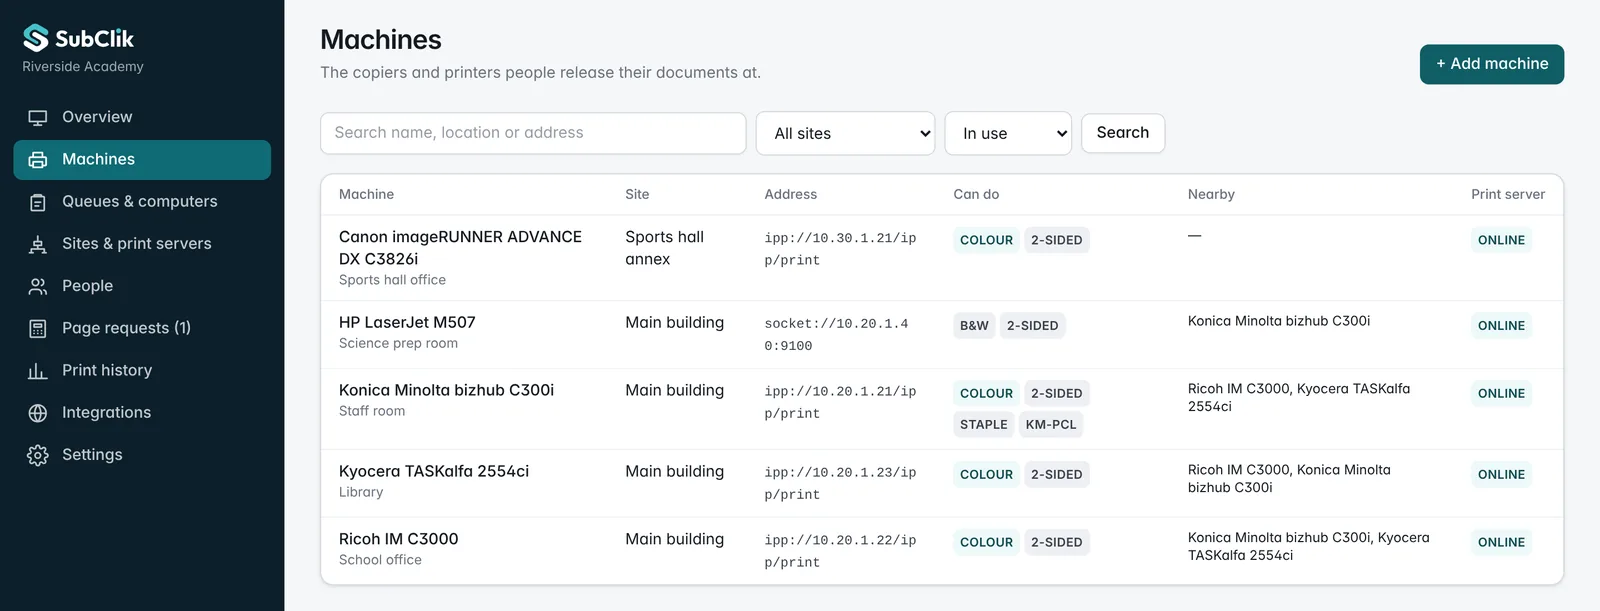Click the Sports hall annex site cell
The width and height of the screenshot is (1600, 611).
pyautogui.click(x=664, y=248)
